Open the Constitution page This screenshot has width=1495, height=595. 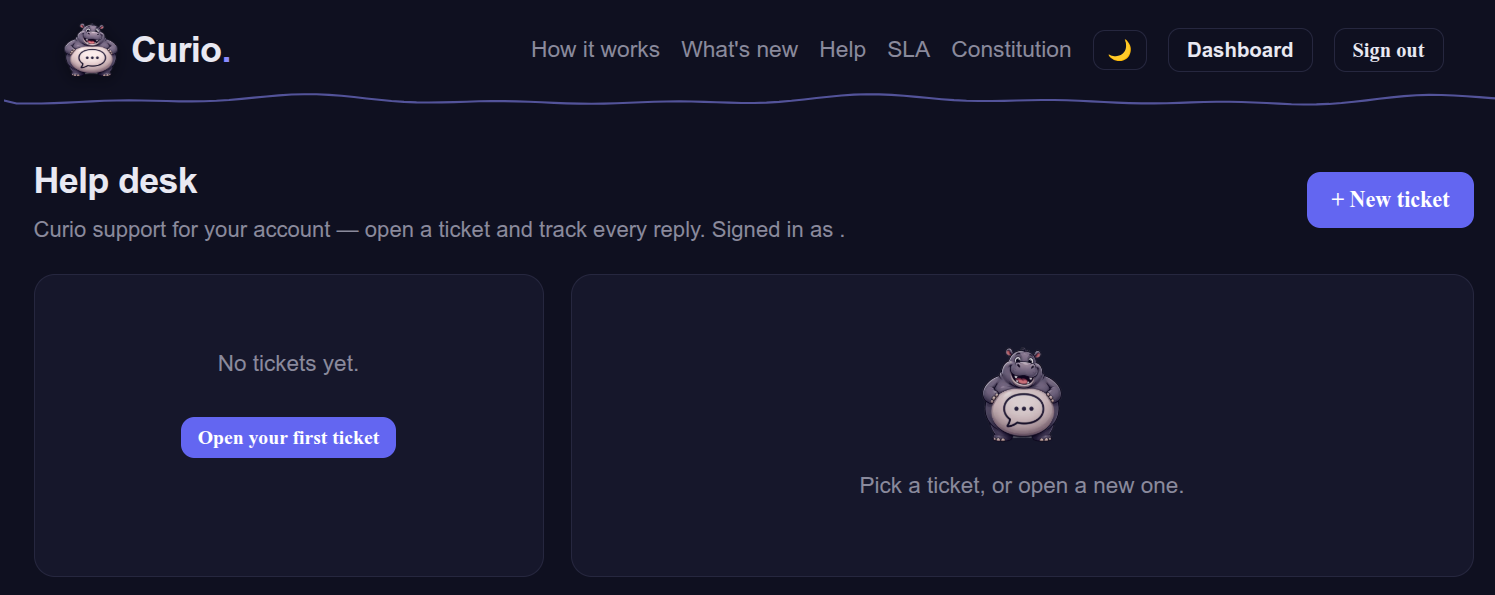tap(1011, 50)
